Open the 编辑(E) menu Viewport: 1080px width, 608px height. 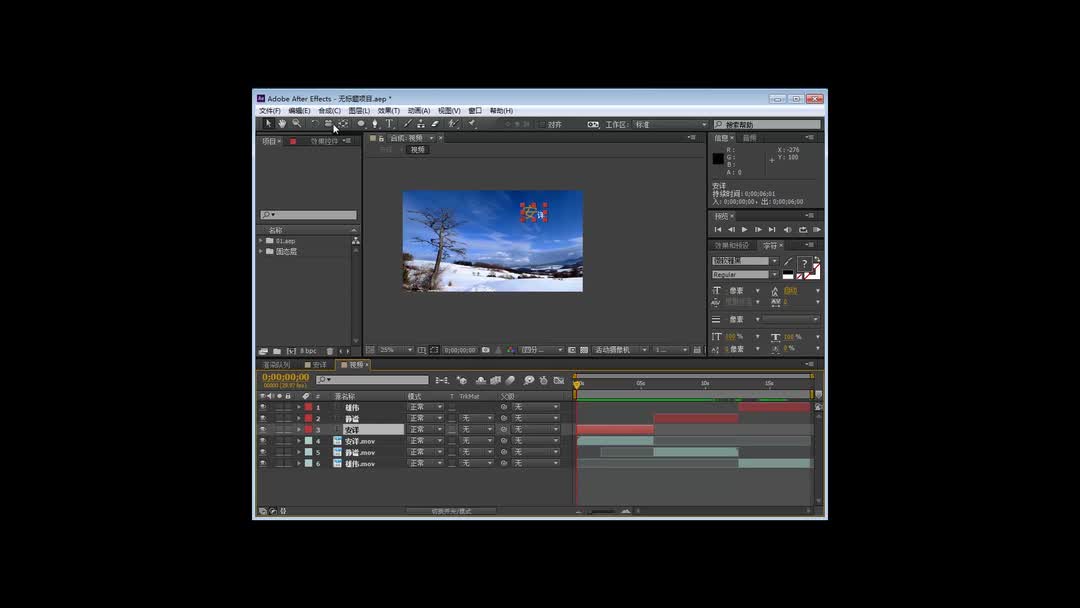(299, 111)
